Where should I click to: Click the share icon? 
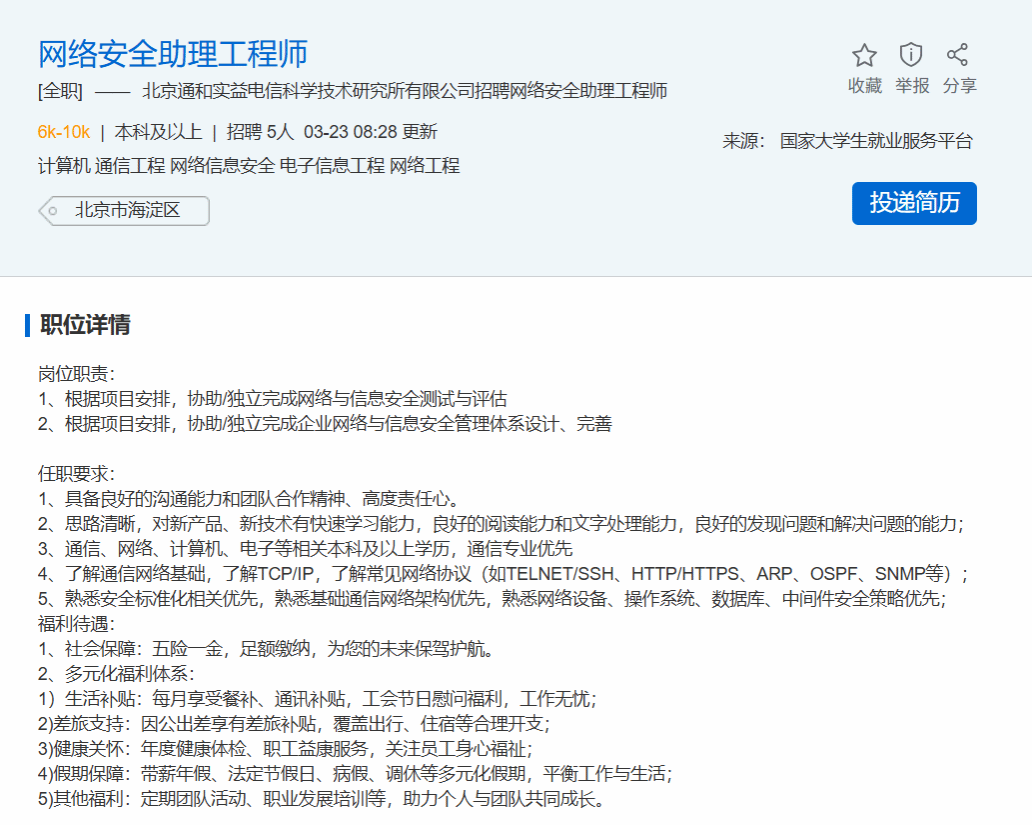[958, 55]
